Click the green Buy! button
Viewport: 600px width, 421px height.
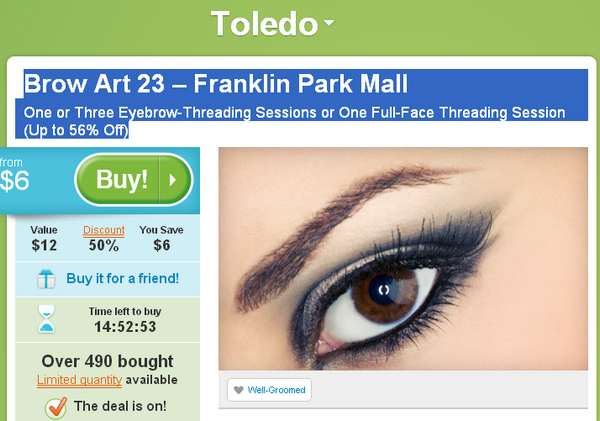tap(134, 179)
